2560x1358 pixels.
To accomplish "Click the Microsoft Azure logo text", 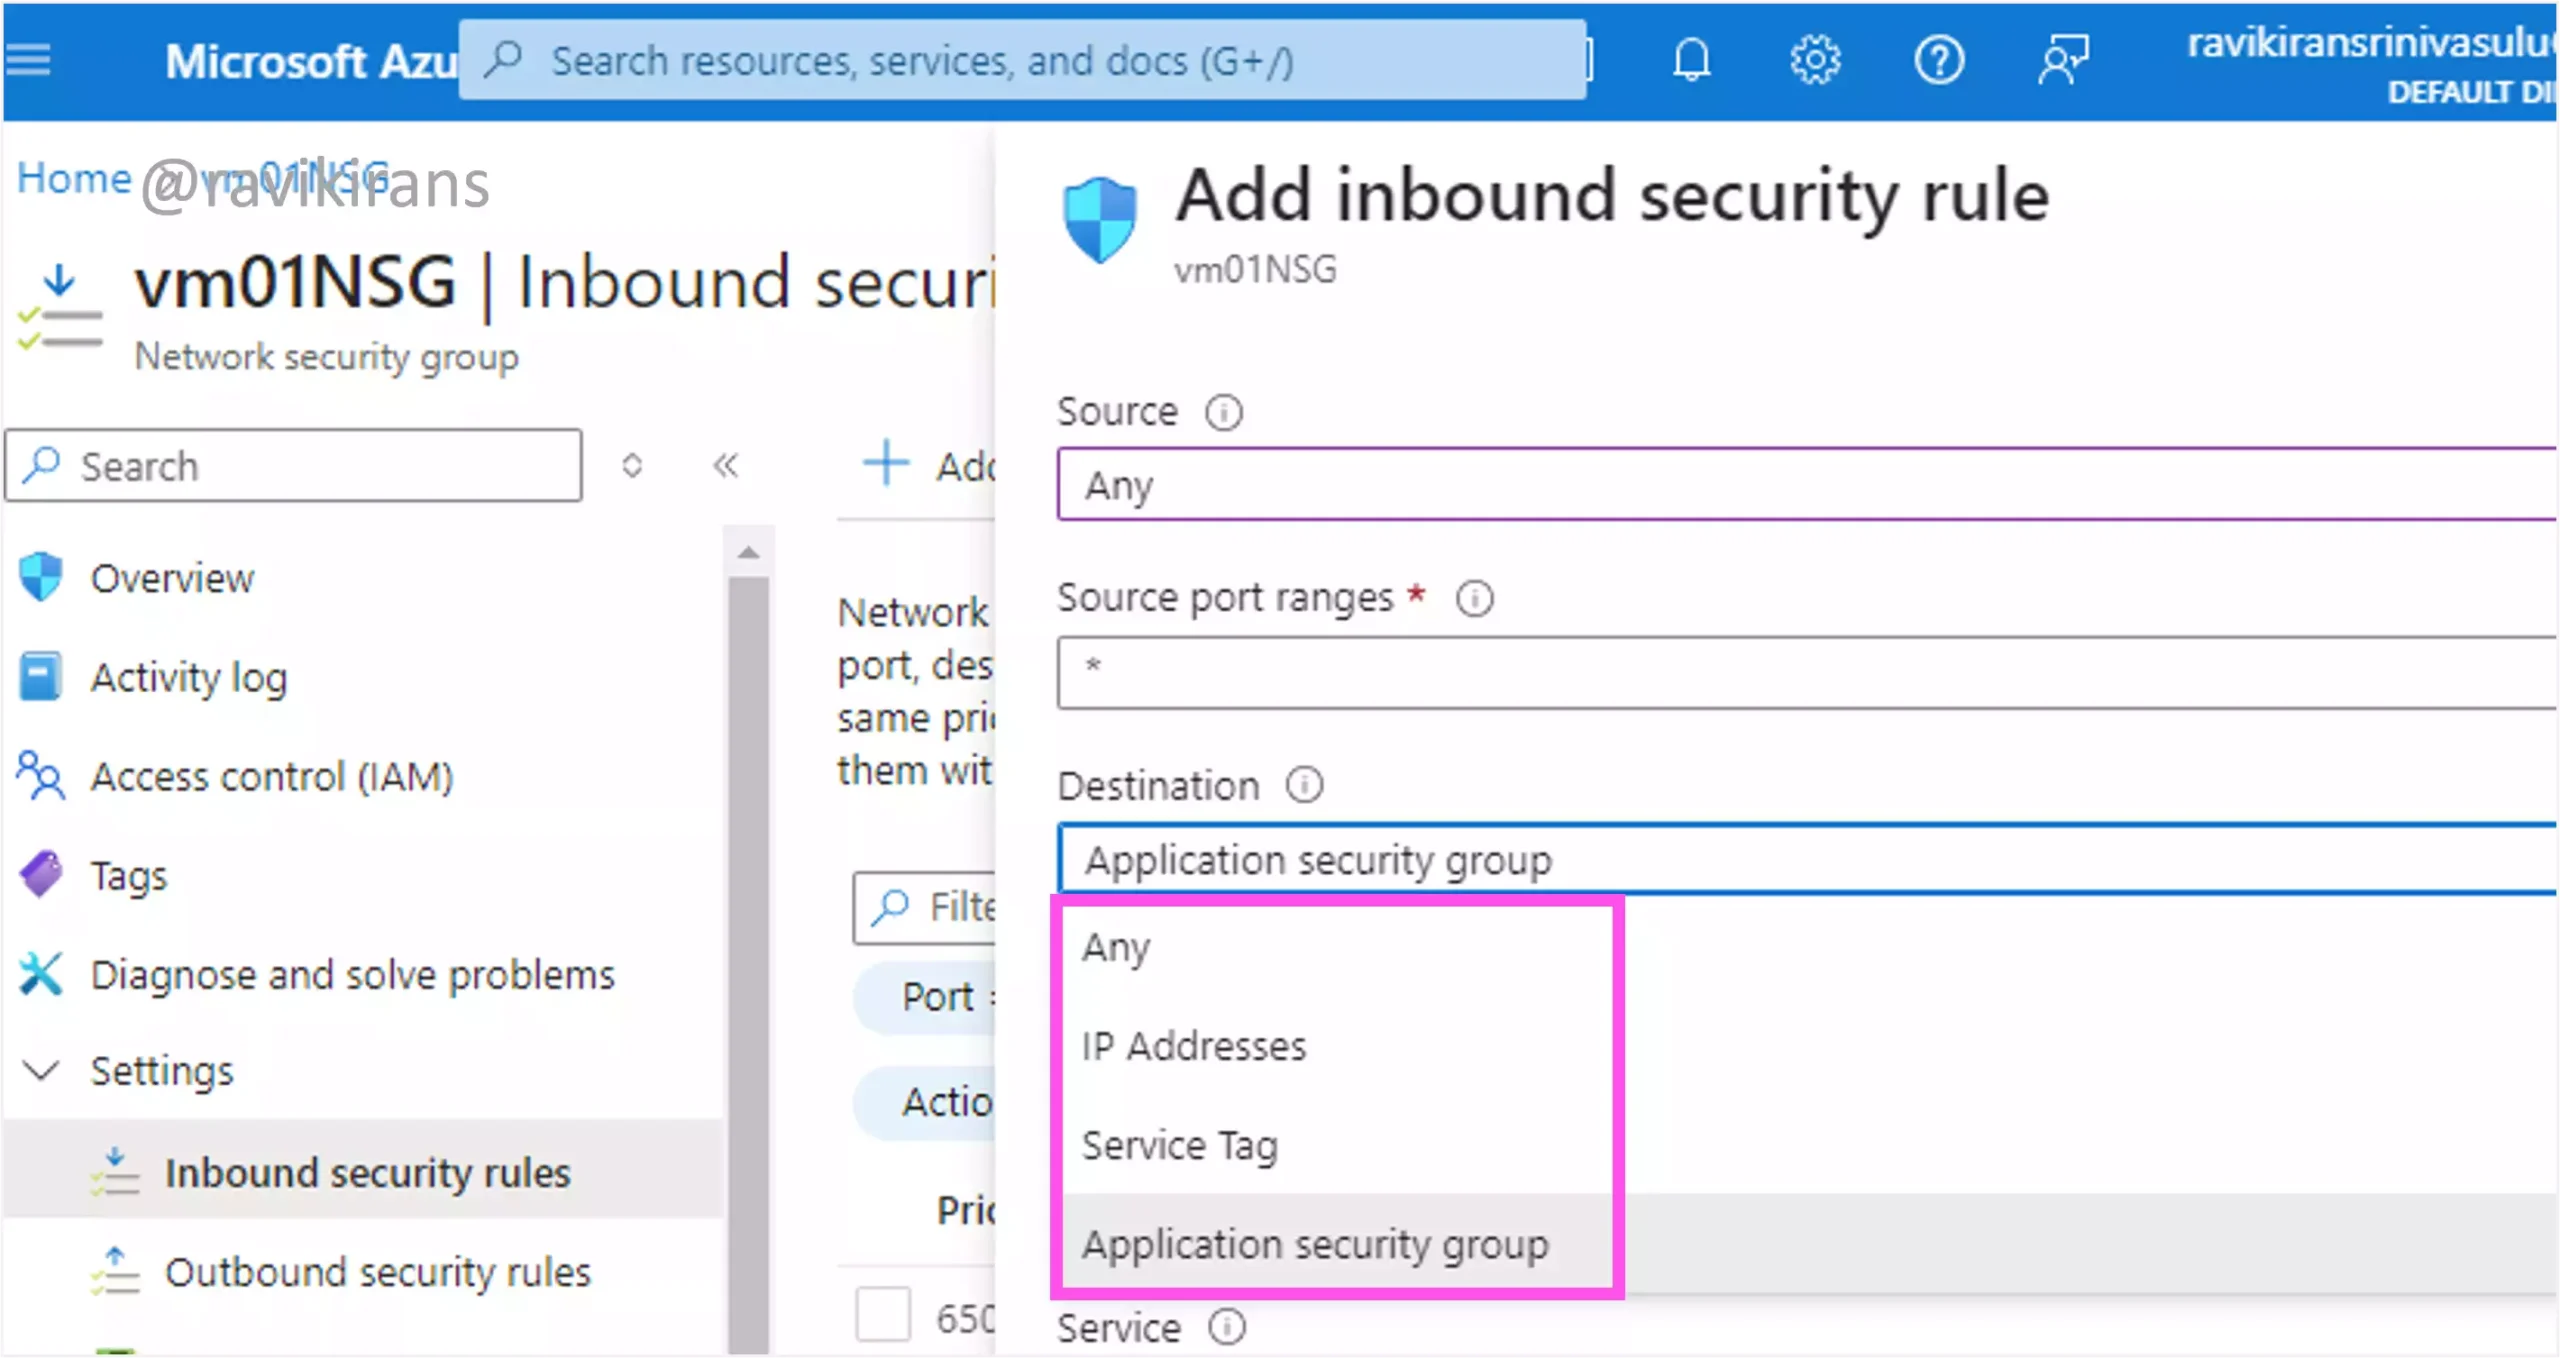I will point(311,61).
